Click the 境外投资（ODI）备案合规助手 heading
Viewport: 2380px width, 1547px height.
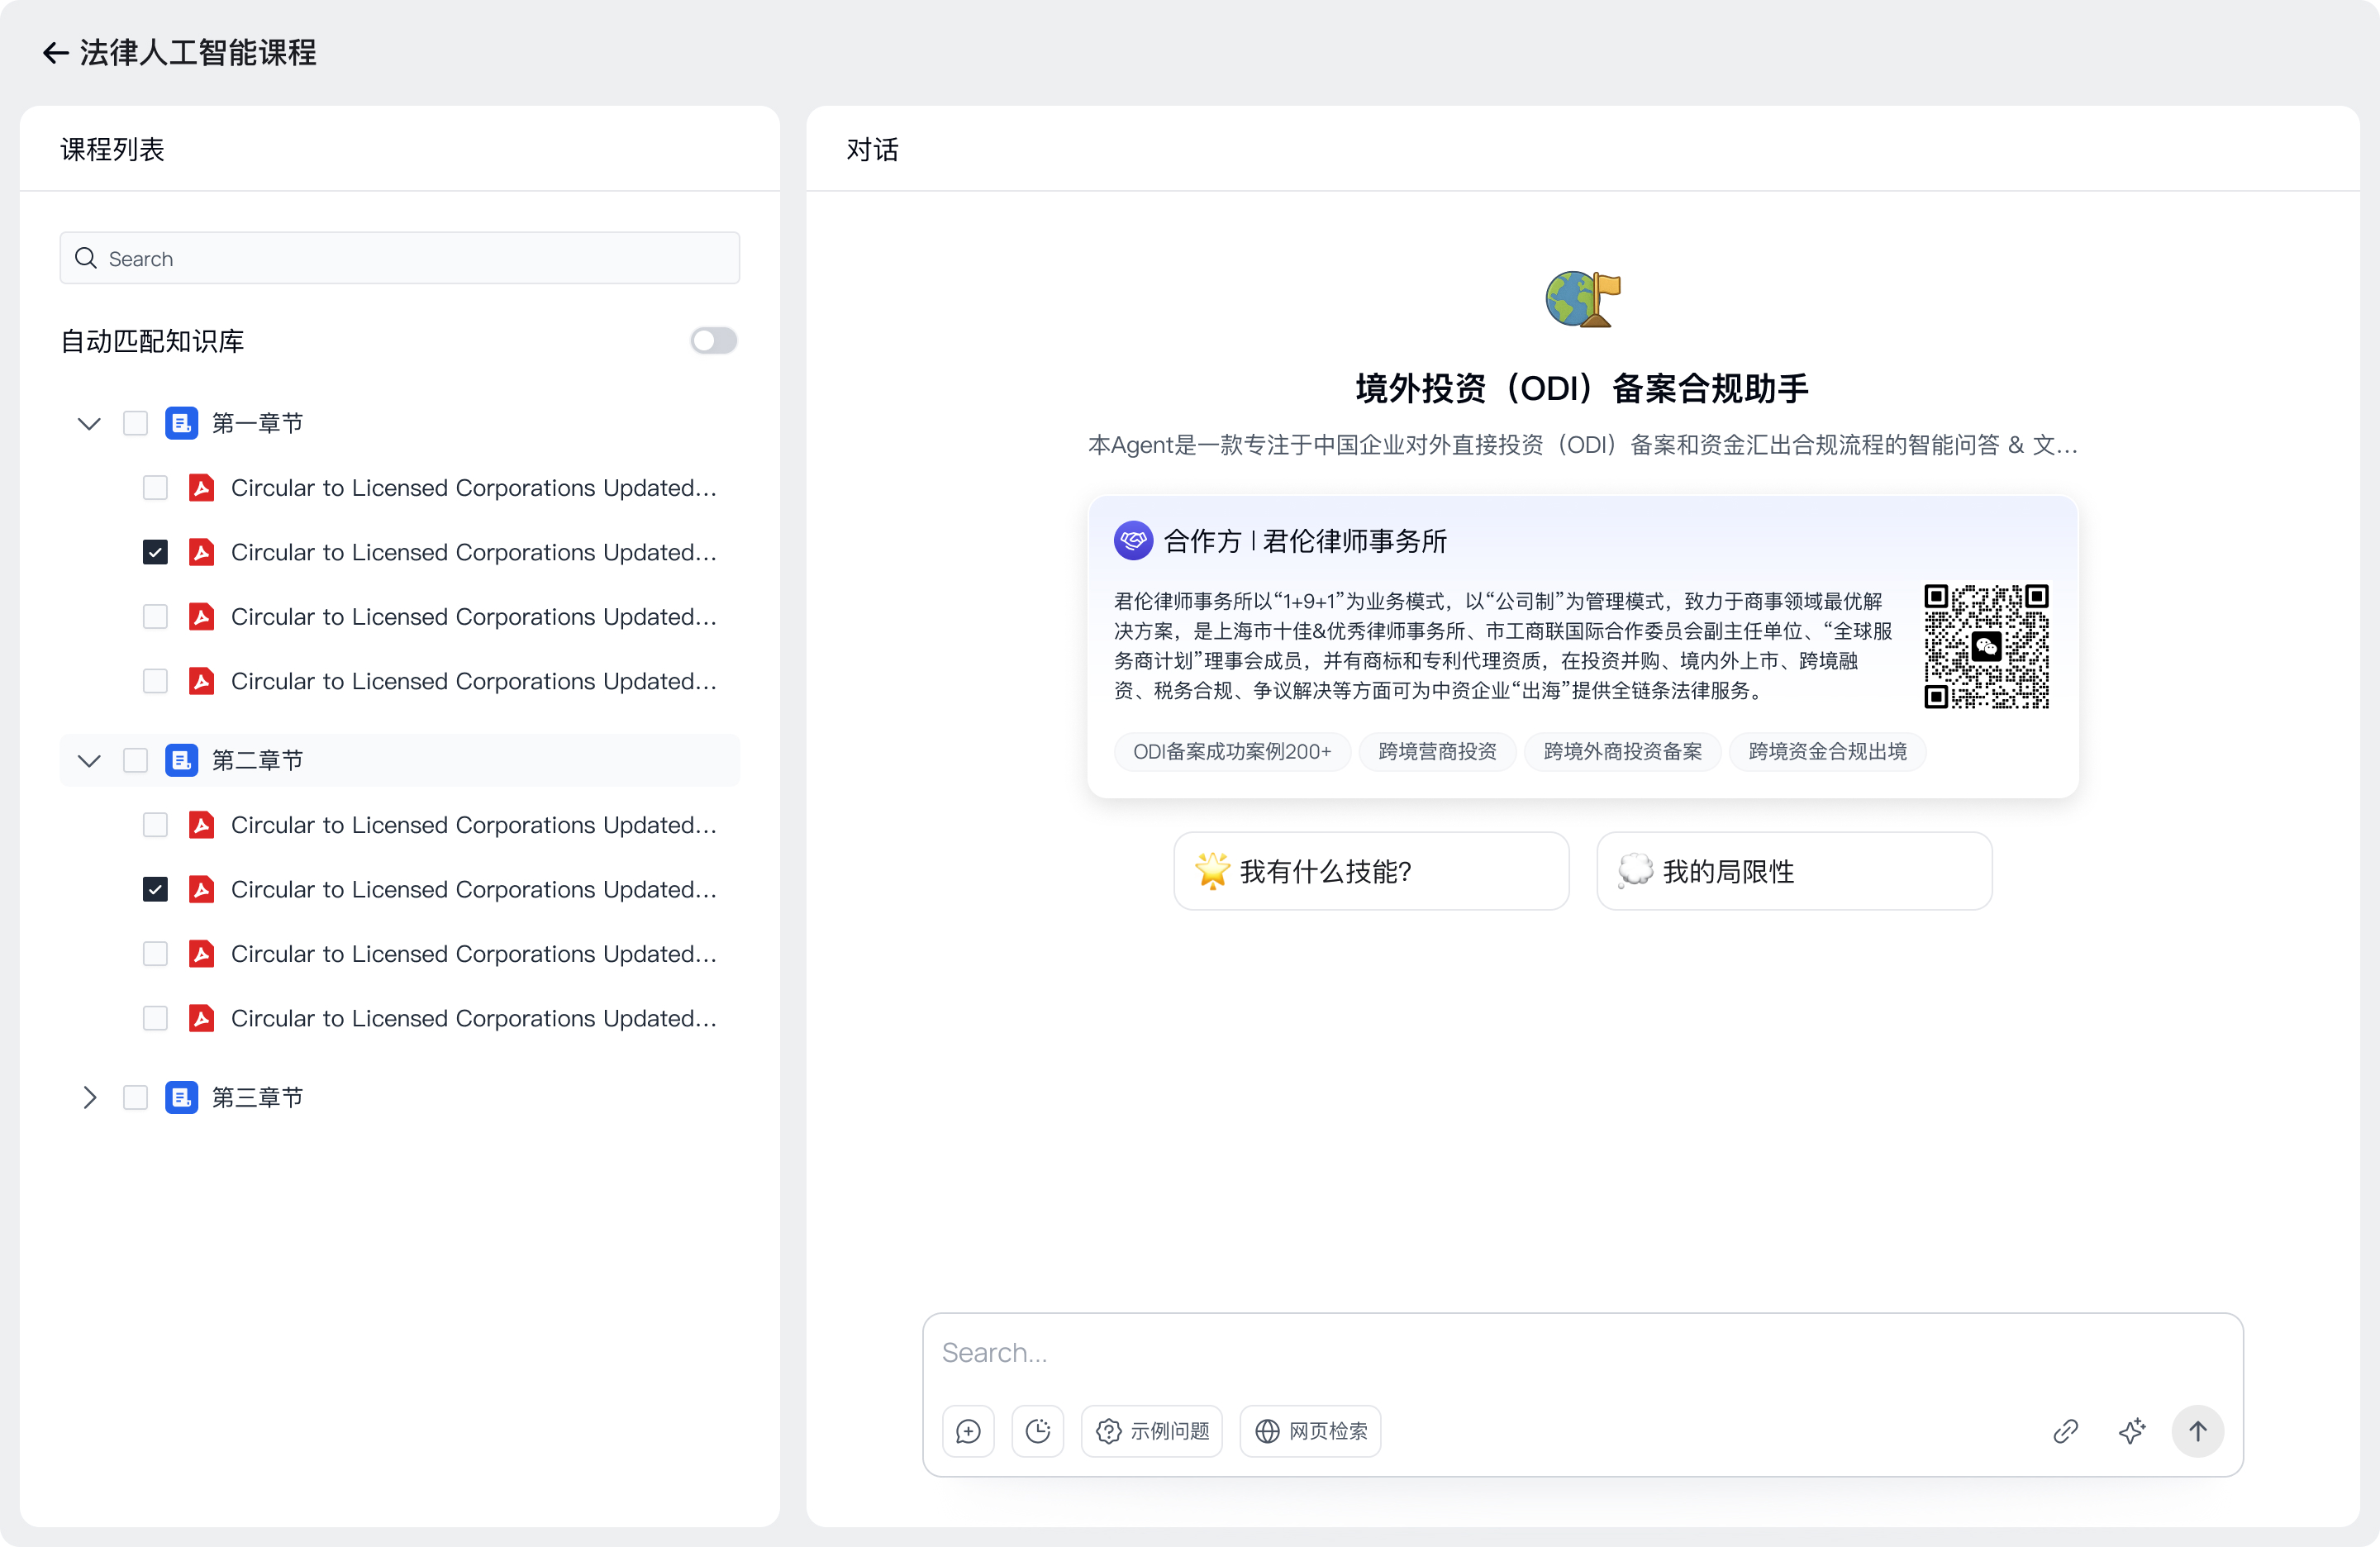click(x=1583, y=388)
